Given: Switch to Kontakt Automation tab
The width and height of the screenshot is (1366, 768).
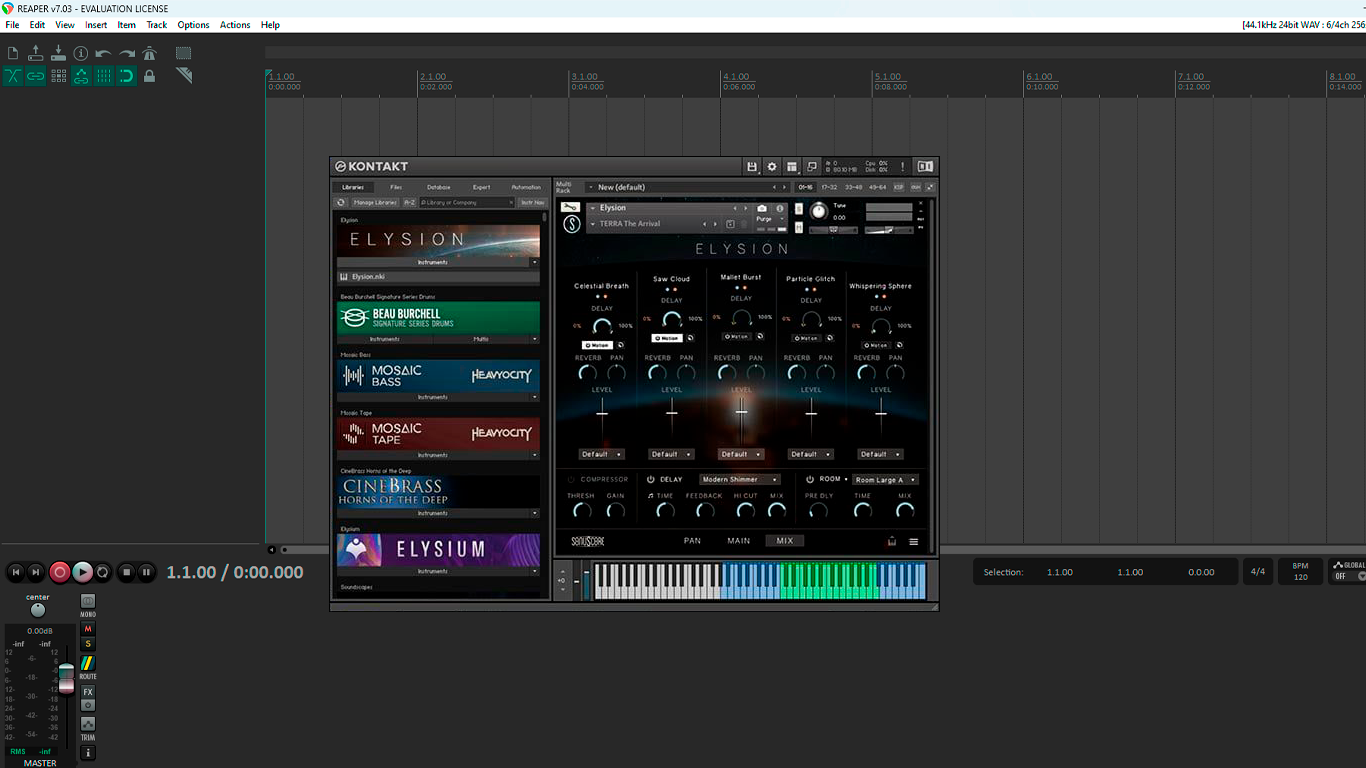Looking at the screenshot, I should tap(526, 187).
